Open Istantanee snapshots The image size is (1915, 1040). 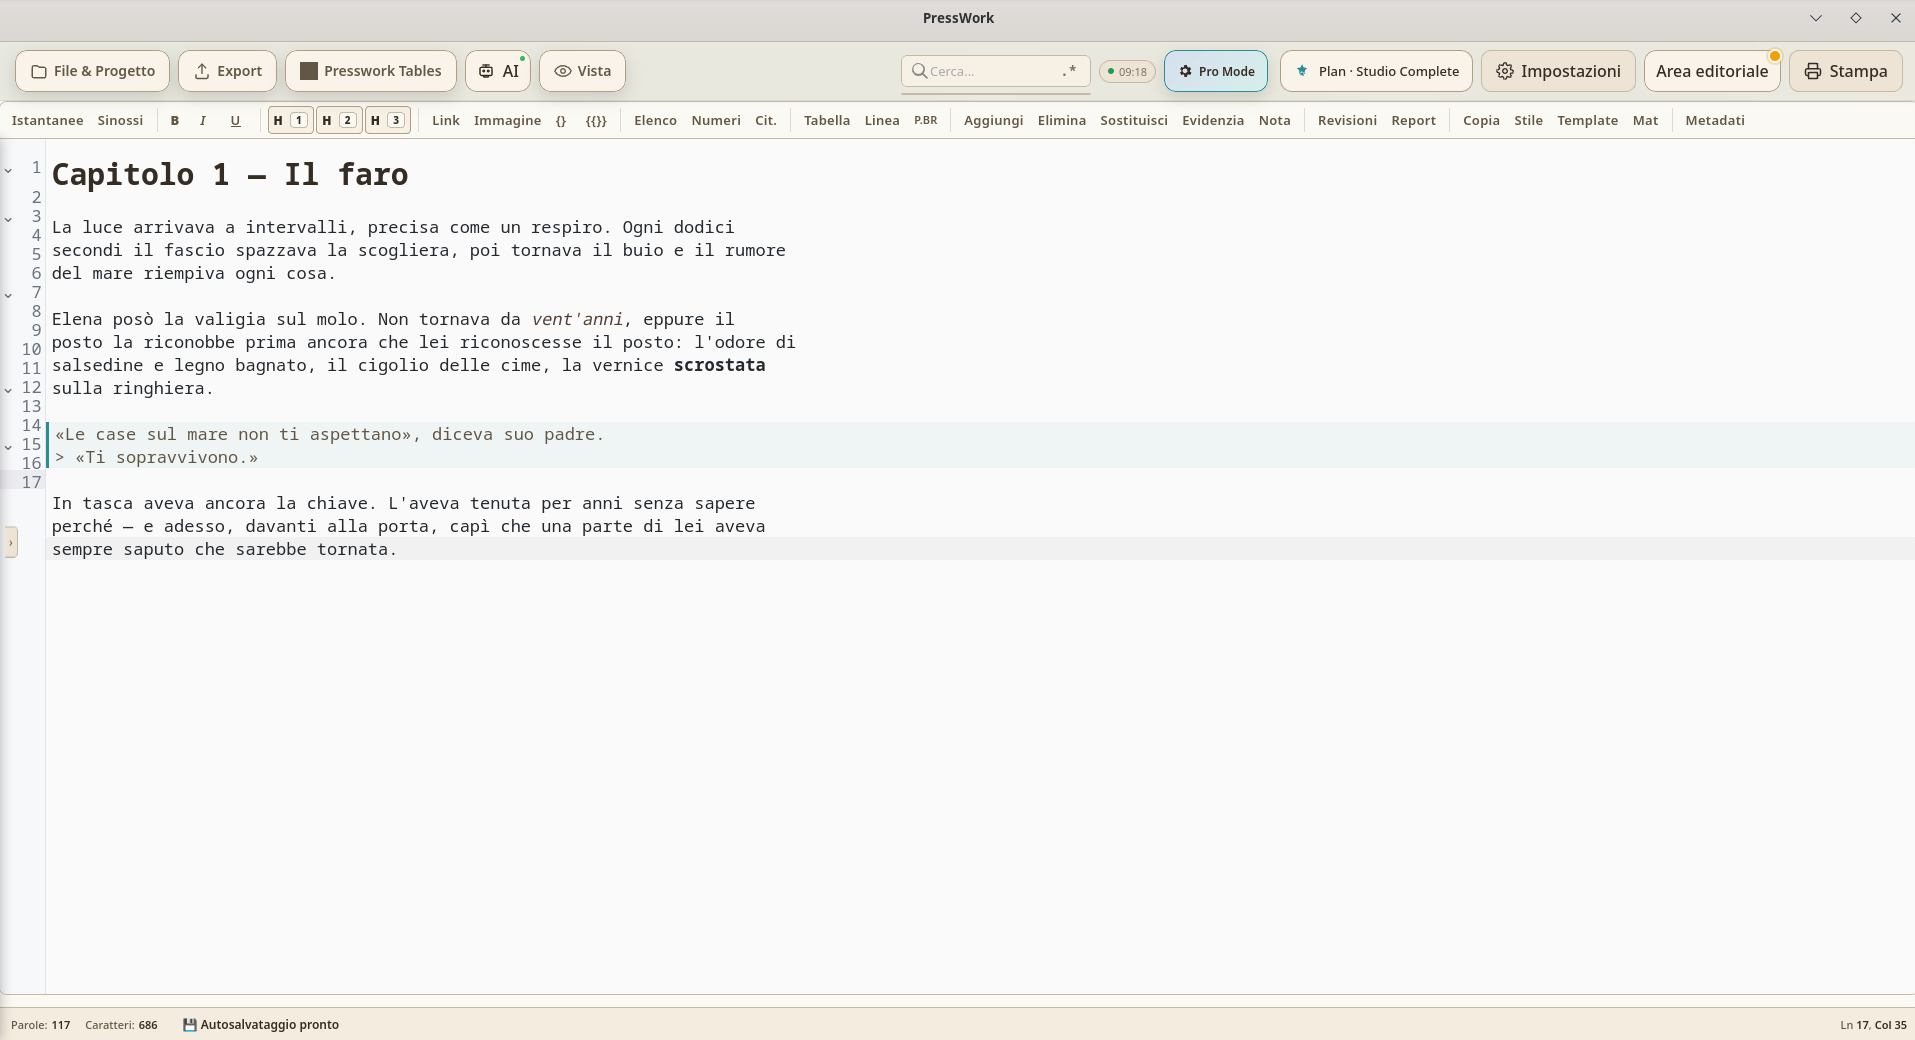point(47,120)
